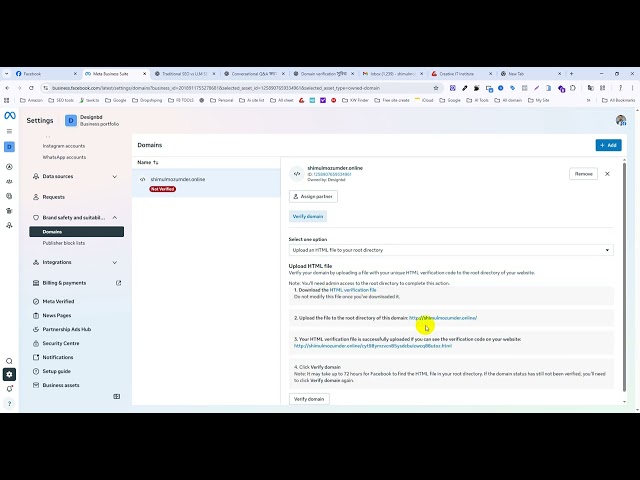640x480 pixels.
Task: Click the blue Add button
Action: (x=609, y=145)
